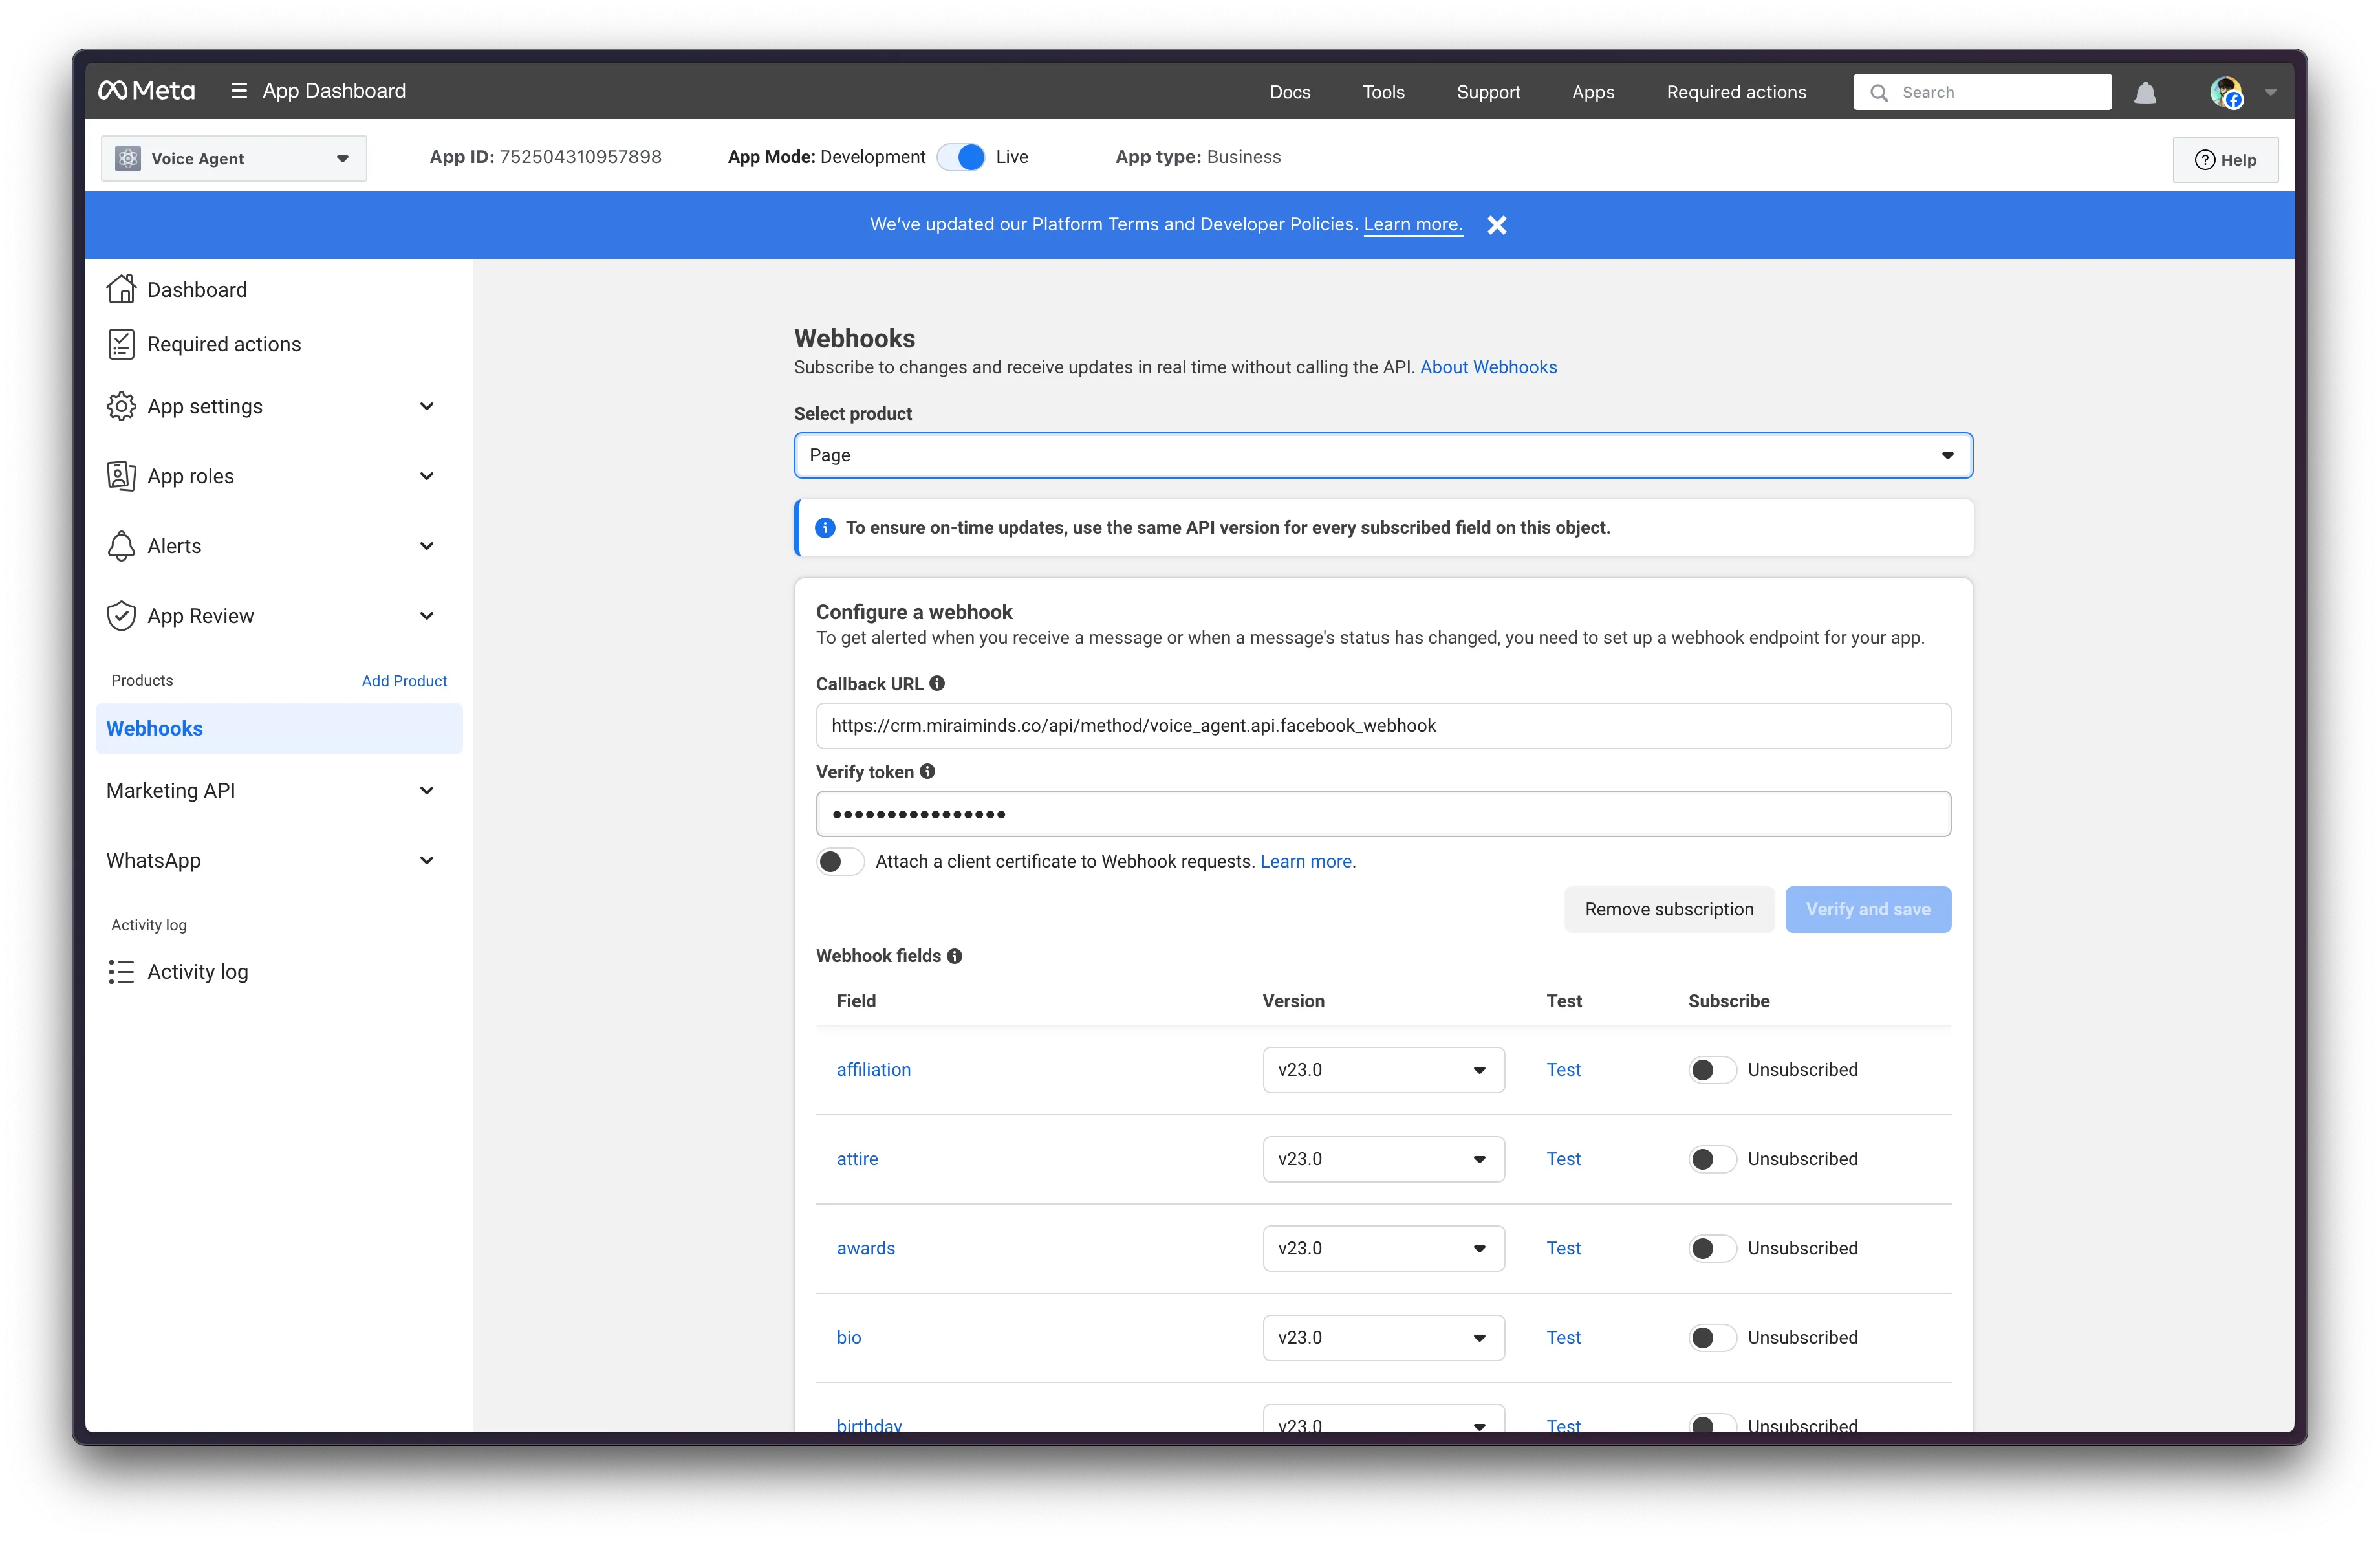
Task: Click the blue info icon in API version notice
Action: coord(825,528)
